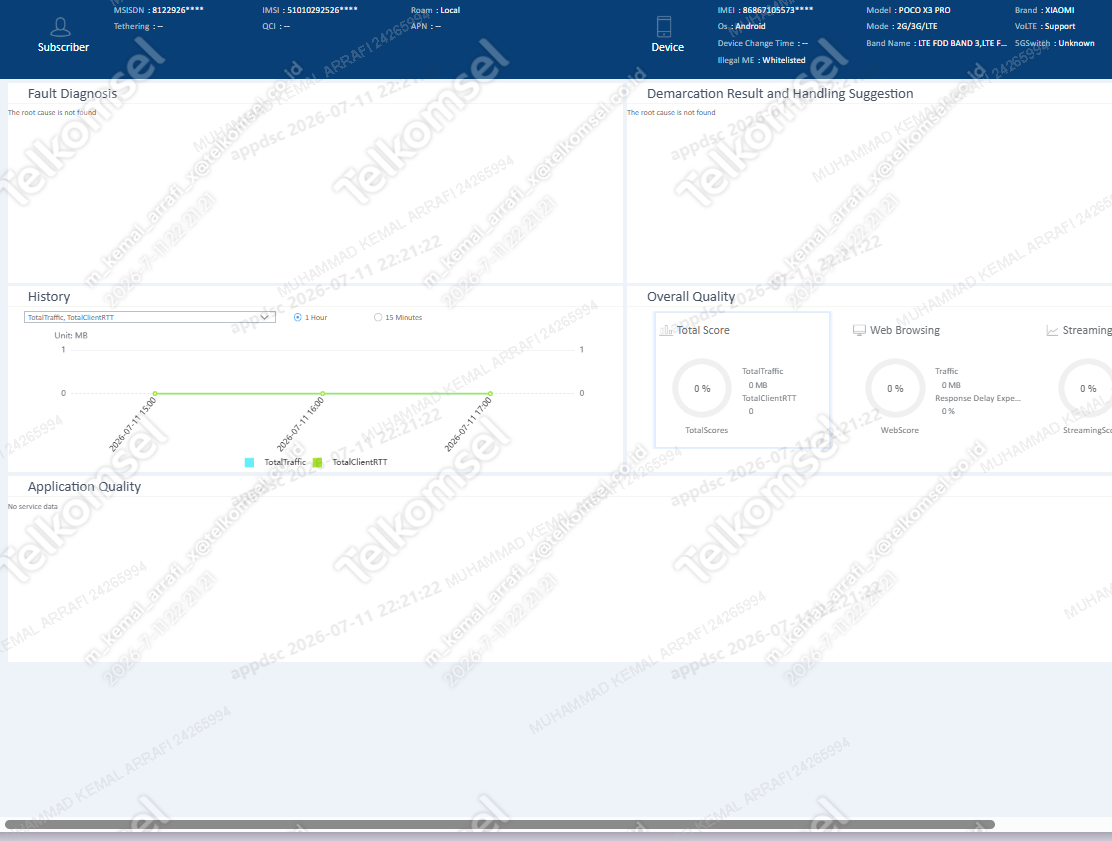Click the Subscriber person icon

coord(61,27)
